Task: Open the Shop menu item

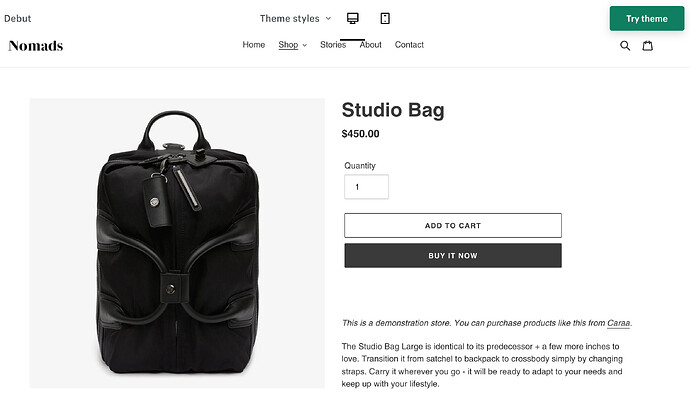Action: [x=288, y=45]
